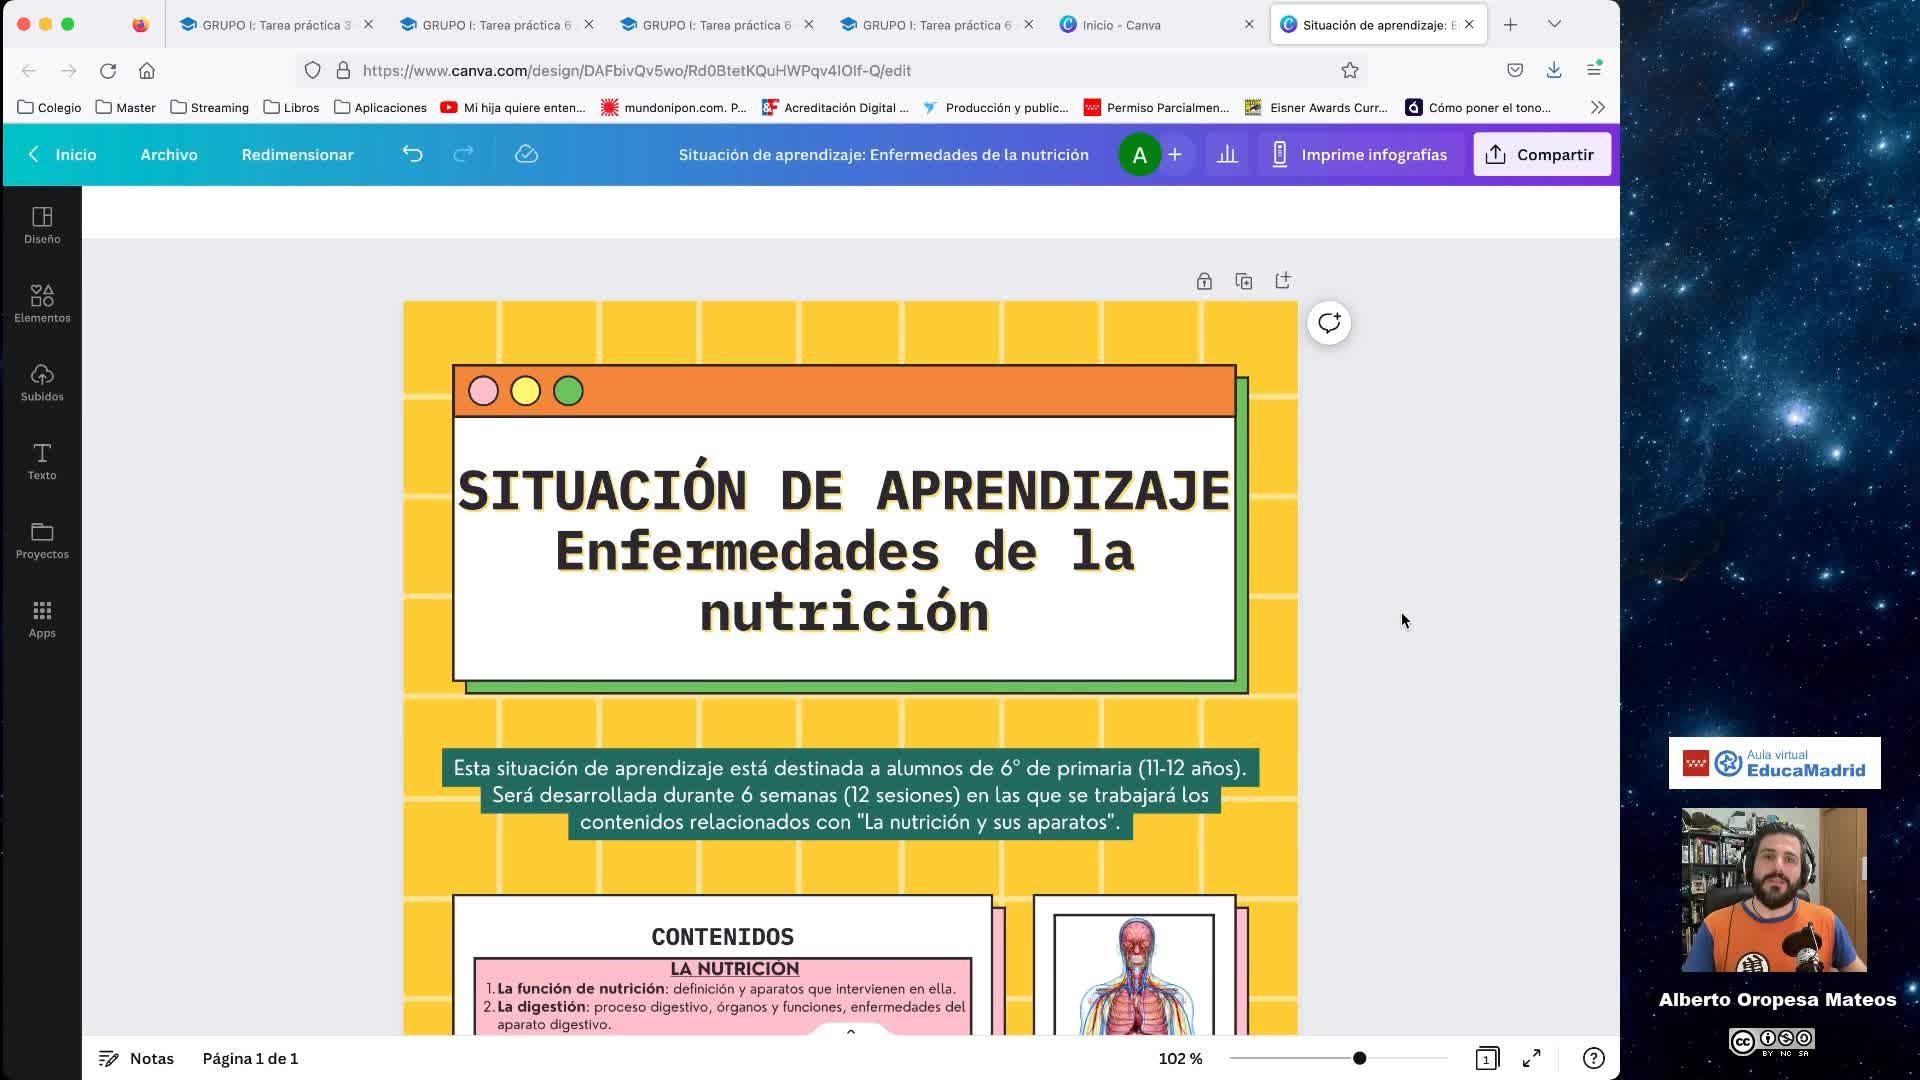Screen dimensions: 1920x1080
Task: Click the Compartir share button
Action: coord(1541,154)
